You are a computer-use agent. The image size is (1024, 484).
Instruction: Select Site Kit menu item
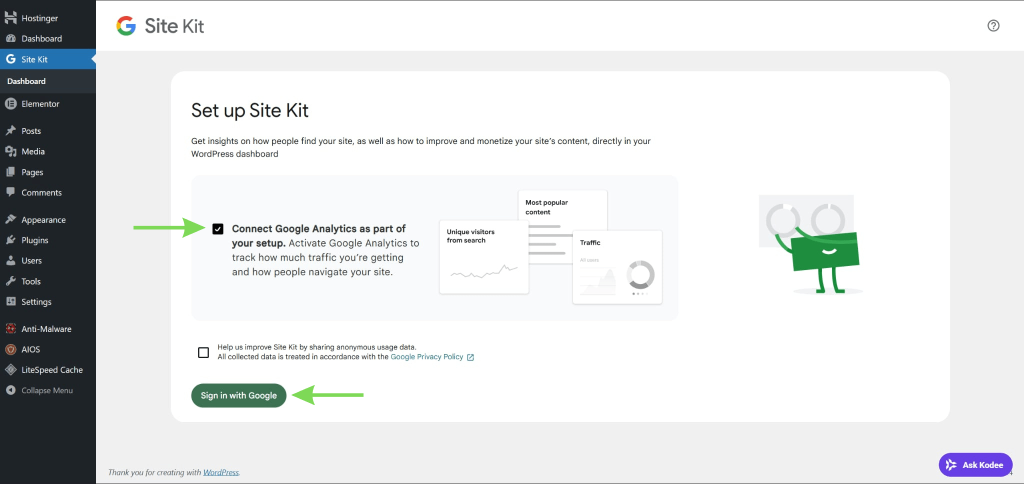[48, 59]
